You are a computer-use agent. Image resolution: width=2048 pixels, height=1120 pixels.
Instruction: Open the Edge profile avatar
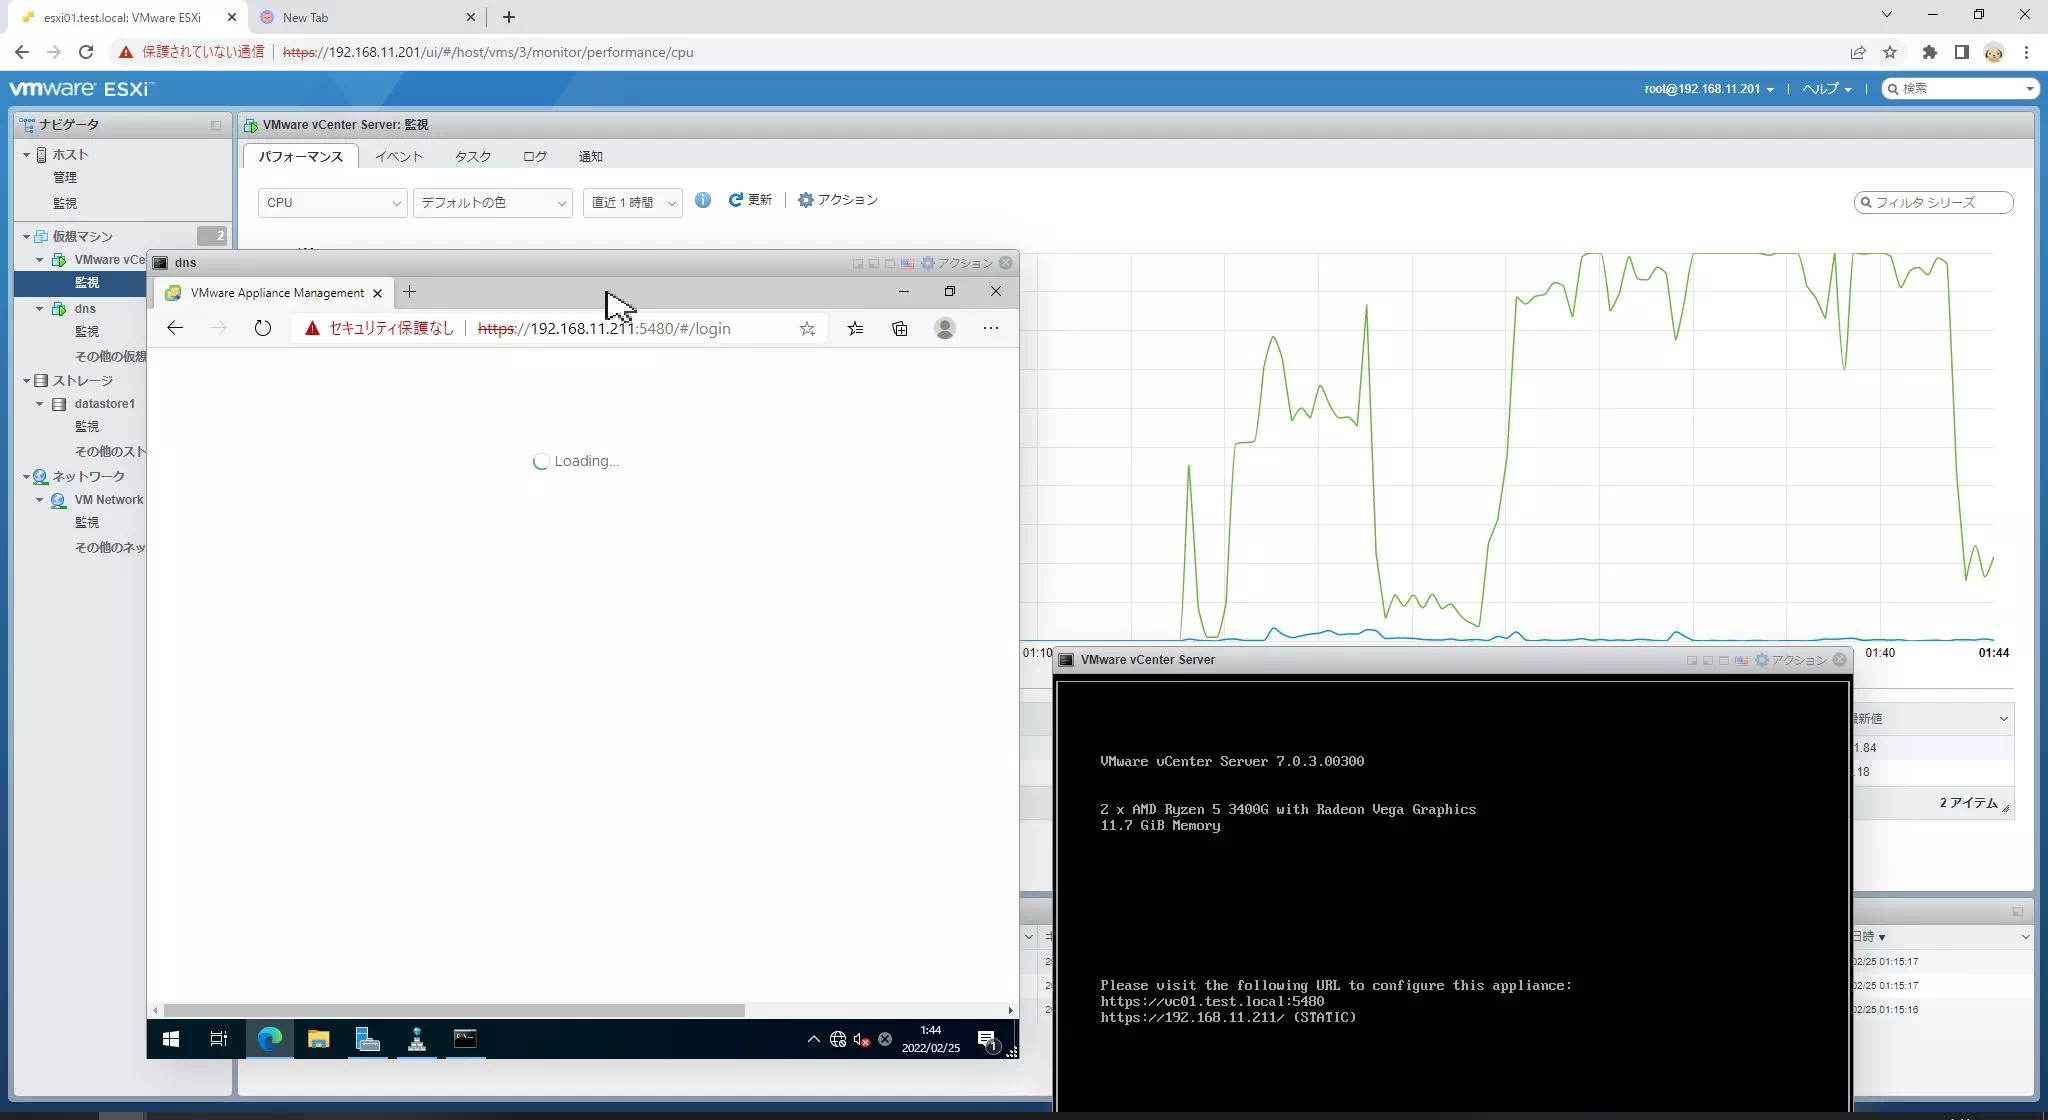tap(945, 328)
